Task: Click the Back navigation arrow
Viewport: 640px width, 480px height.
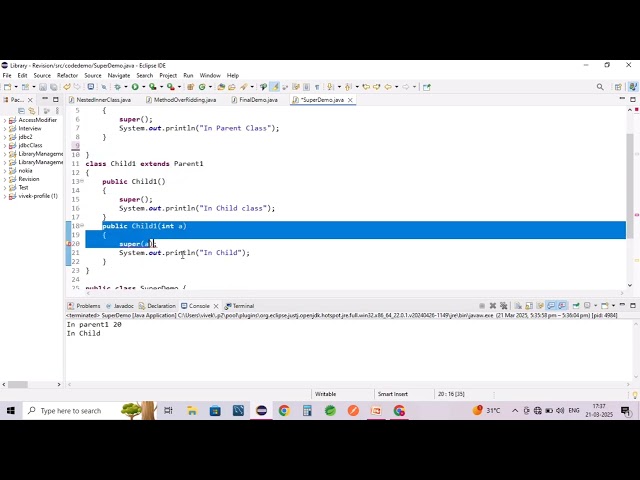Action: (x=388, y=87)
